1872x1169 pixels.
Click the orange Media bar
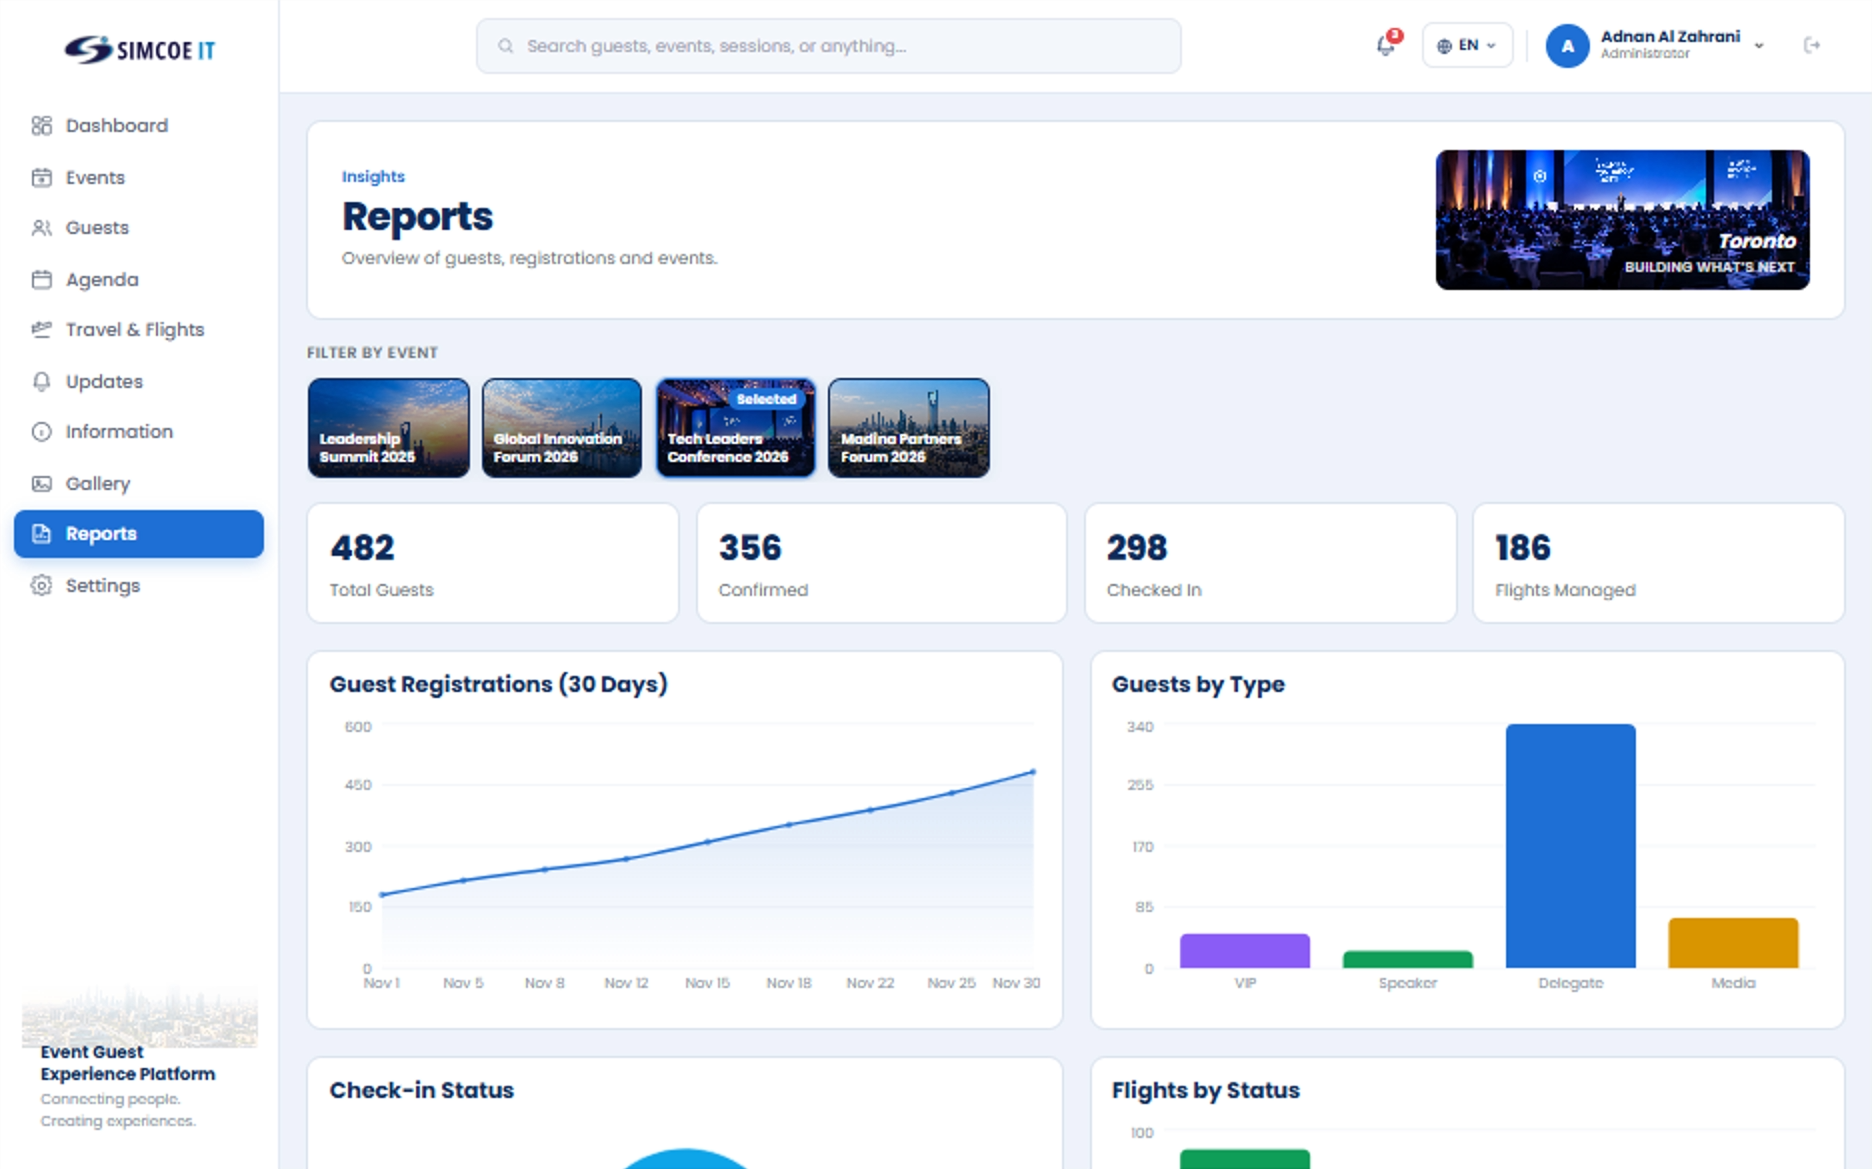(x=1733, y=943)
